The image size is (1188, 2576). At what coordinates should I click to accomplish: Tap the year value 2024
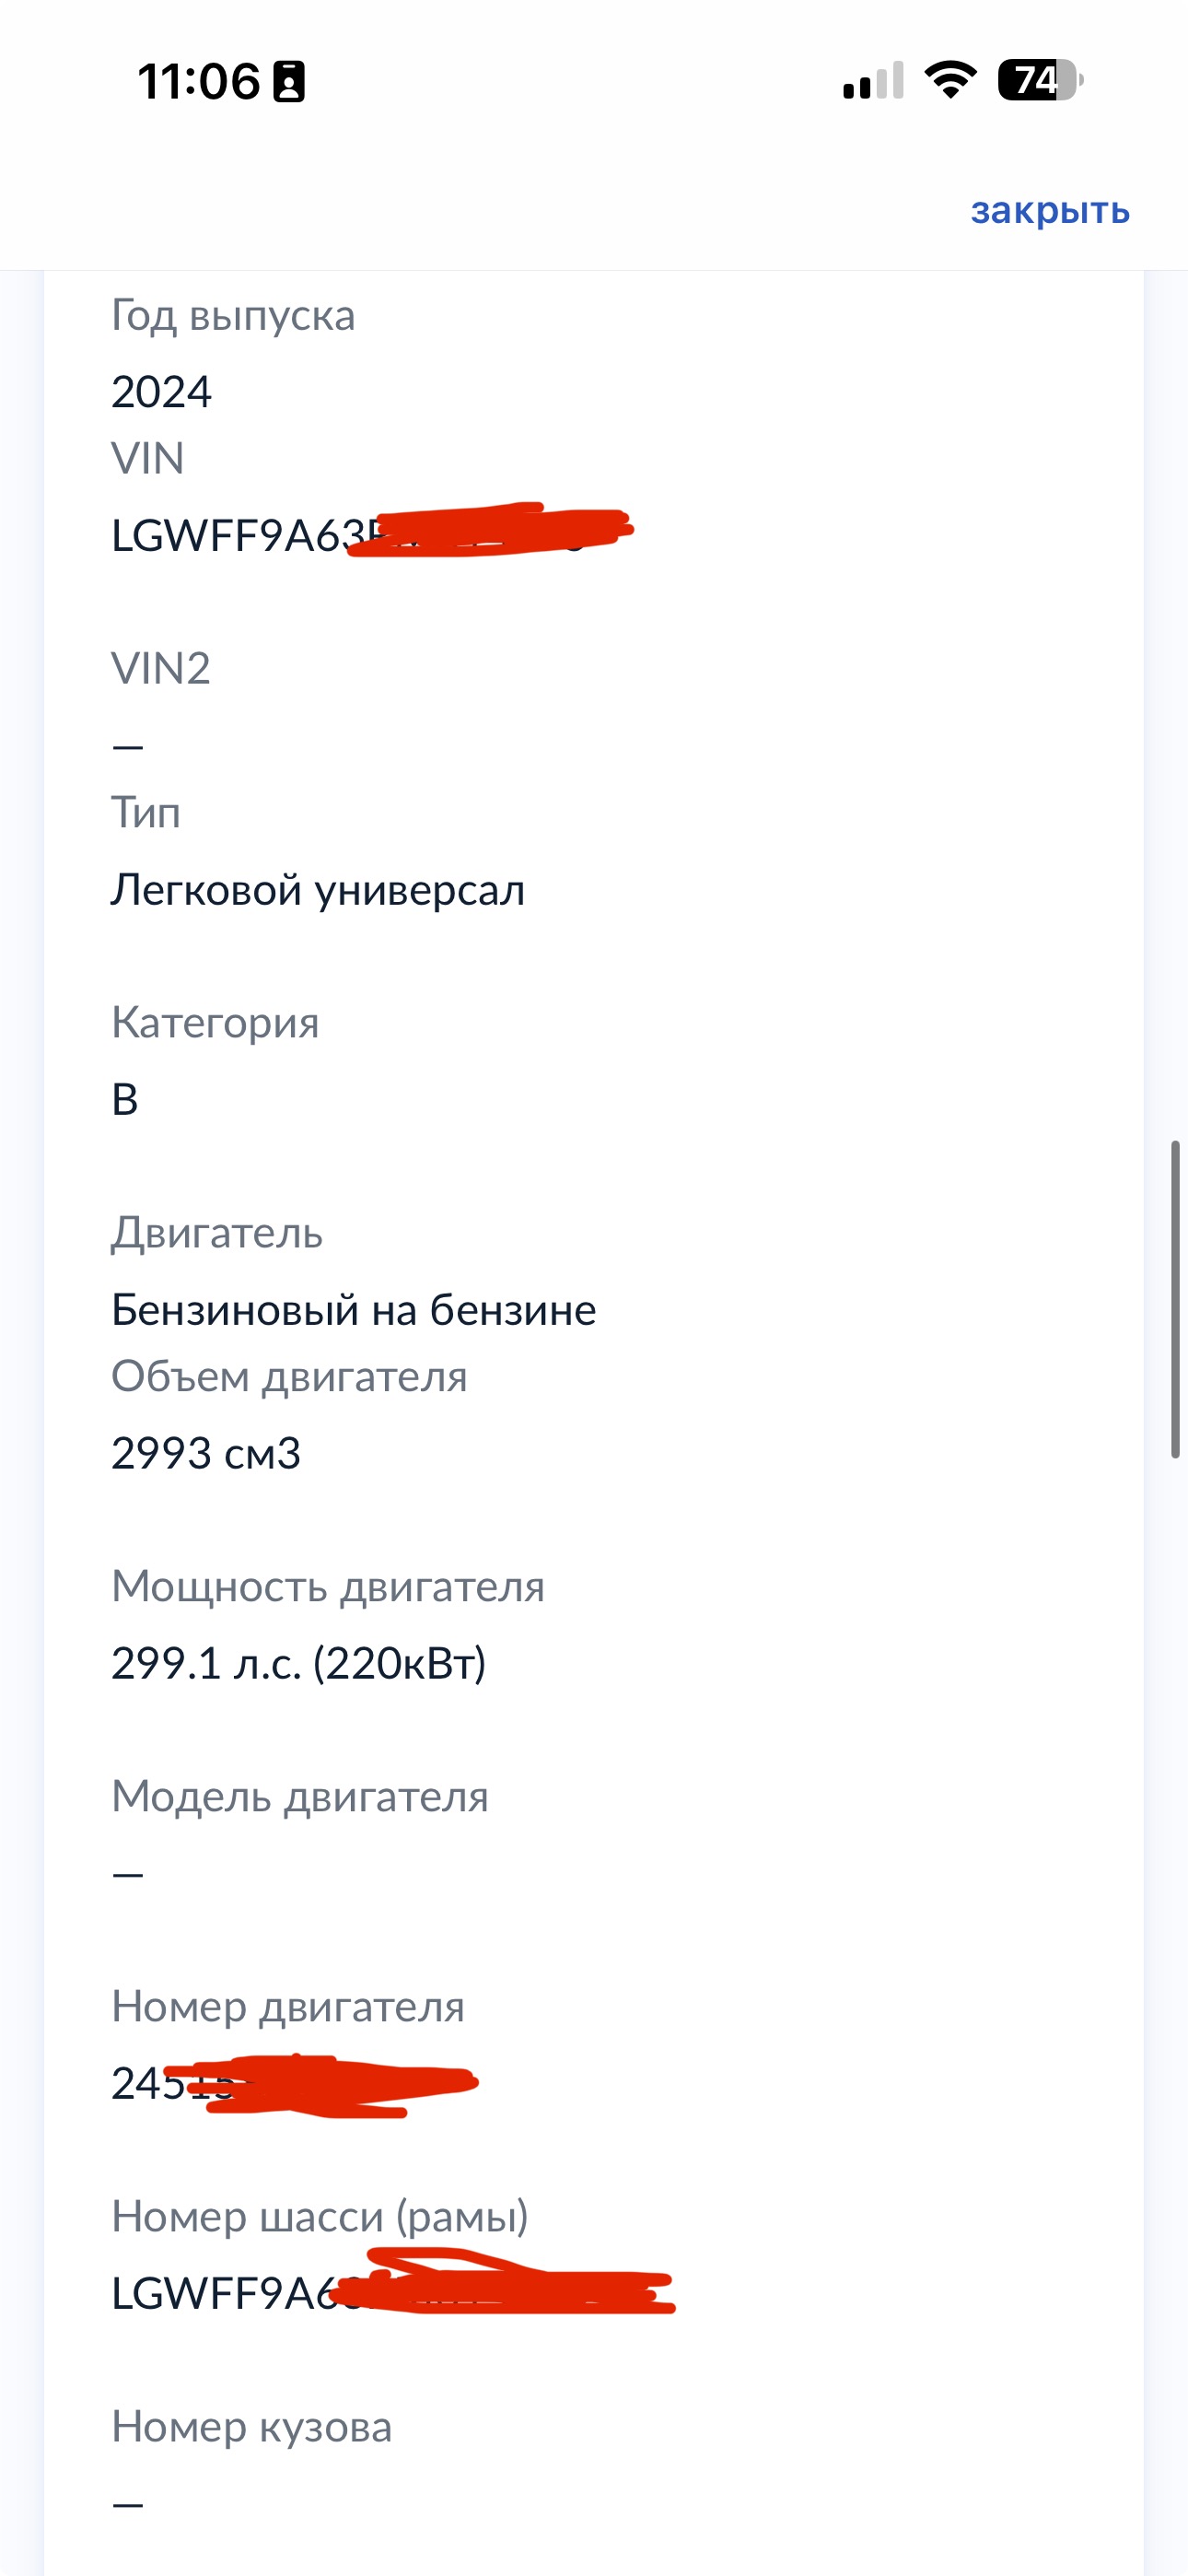click(x=161, y=392)
